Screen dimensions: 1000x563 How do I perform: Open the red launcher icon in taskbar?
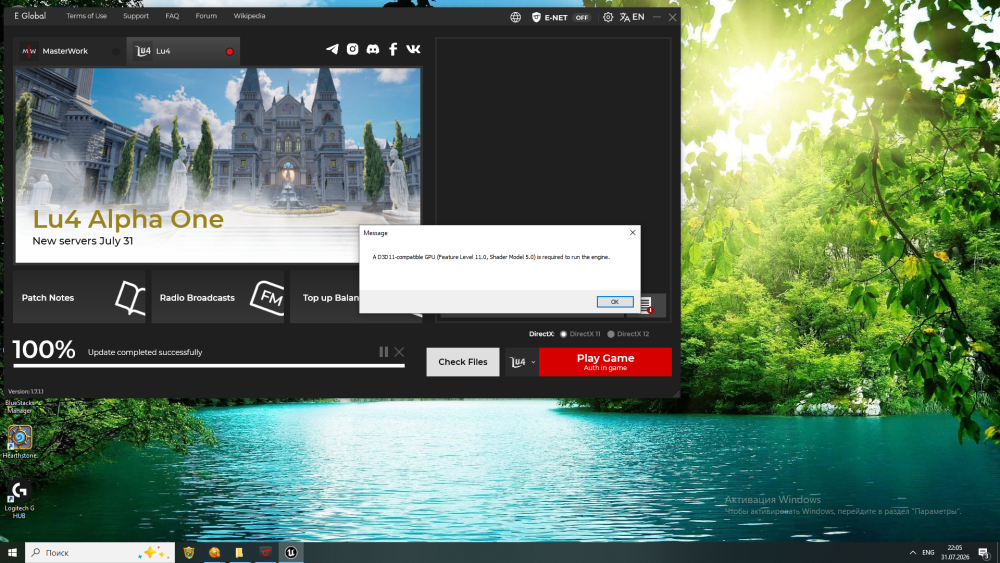pyautogui.click(x=265, y=553)
